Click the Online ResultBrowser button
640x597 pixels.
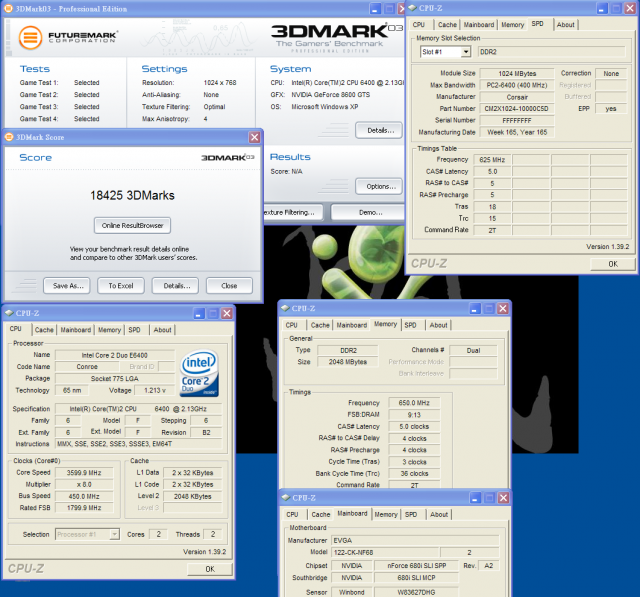[132, 225]
